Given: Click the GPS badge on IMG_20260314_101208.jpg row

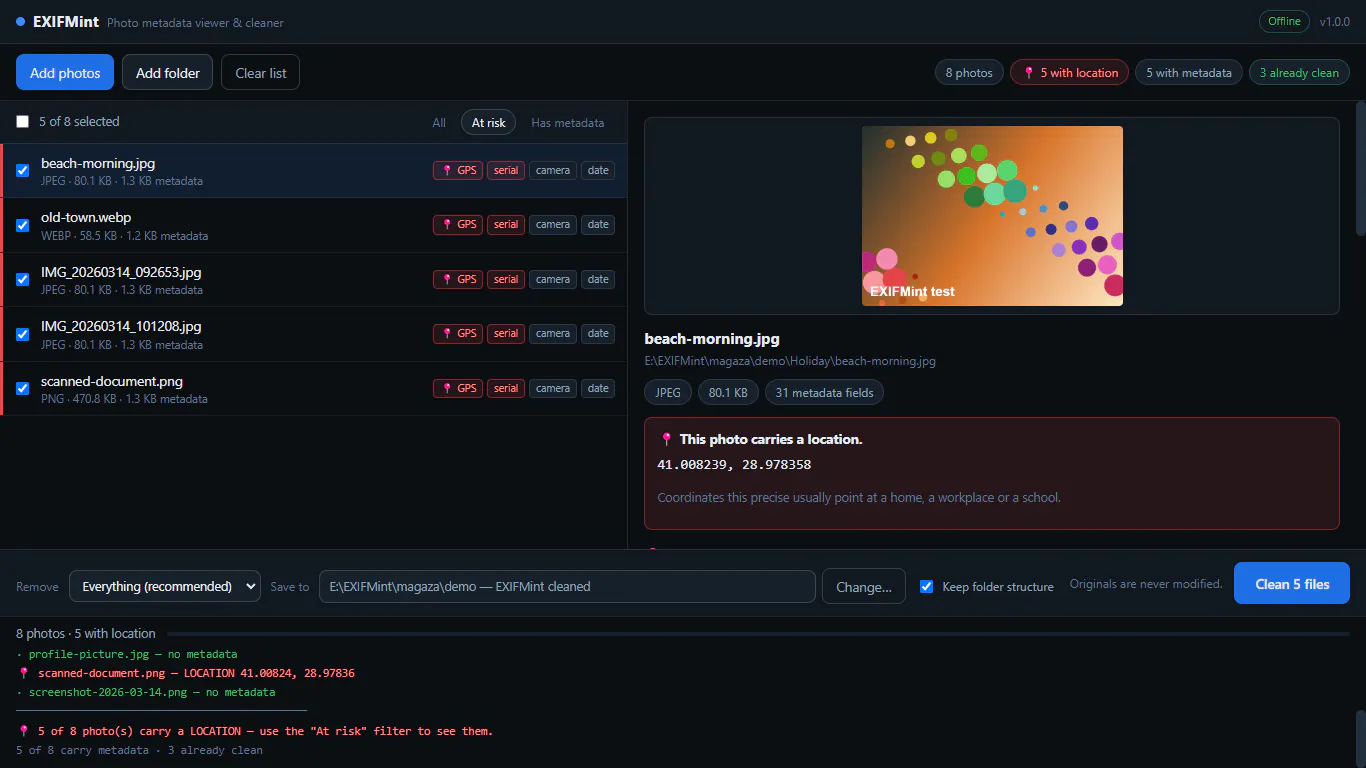Looking at the screenshot, I should coord(458,334).
